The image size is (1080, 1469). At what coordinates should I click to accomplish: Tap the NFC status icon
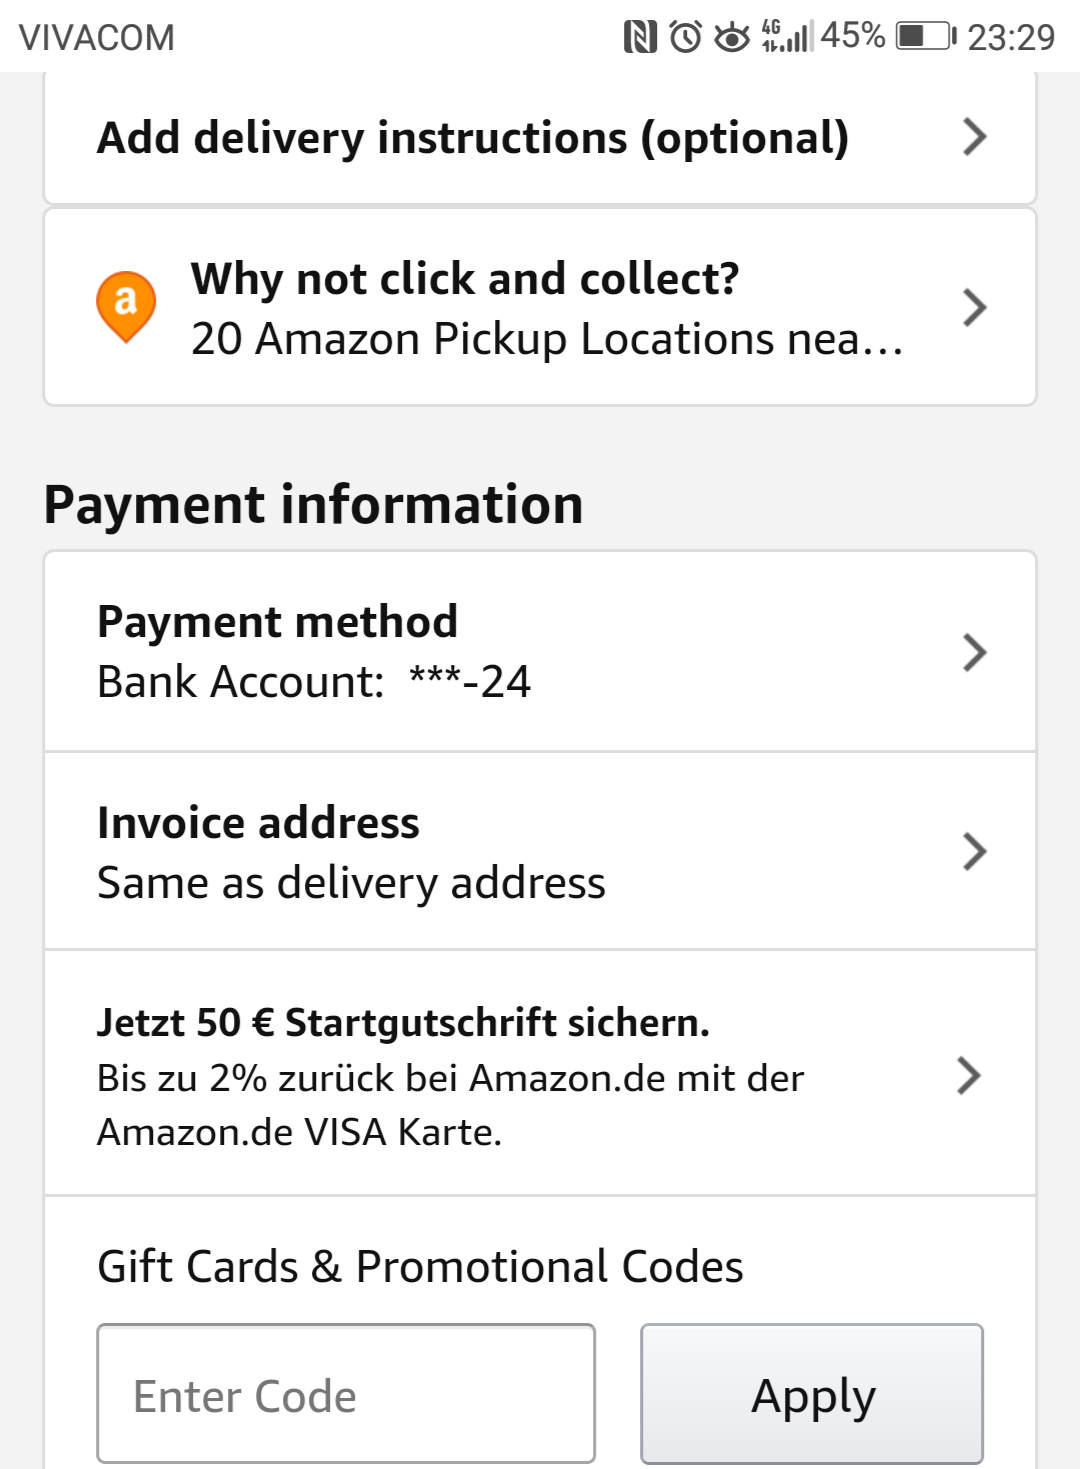(x=640, y=37)
